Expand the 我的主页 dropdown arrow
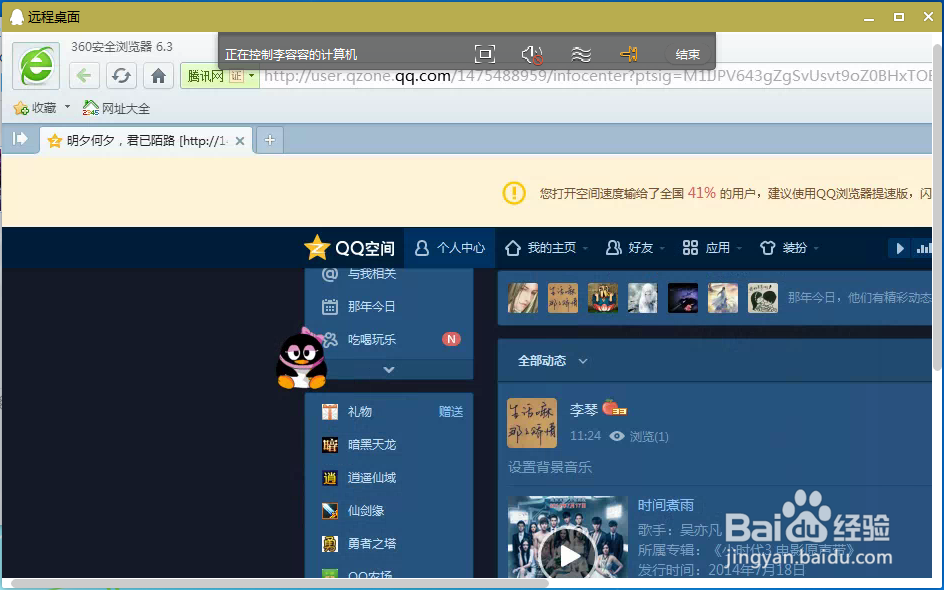The width and height of the screenshot is (944, 590). click(x=585, y=249)
